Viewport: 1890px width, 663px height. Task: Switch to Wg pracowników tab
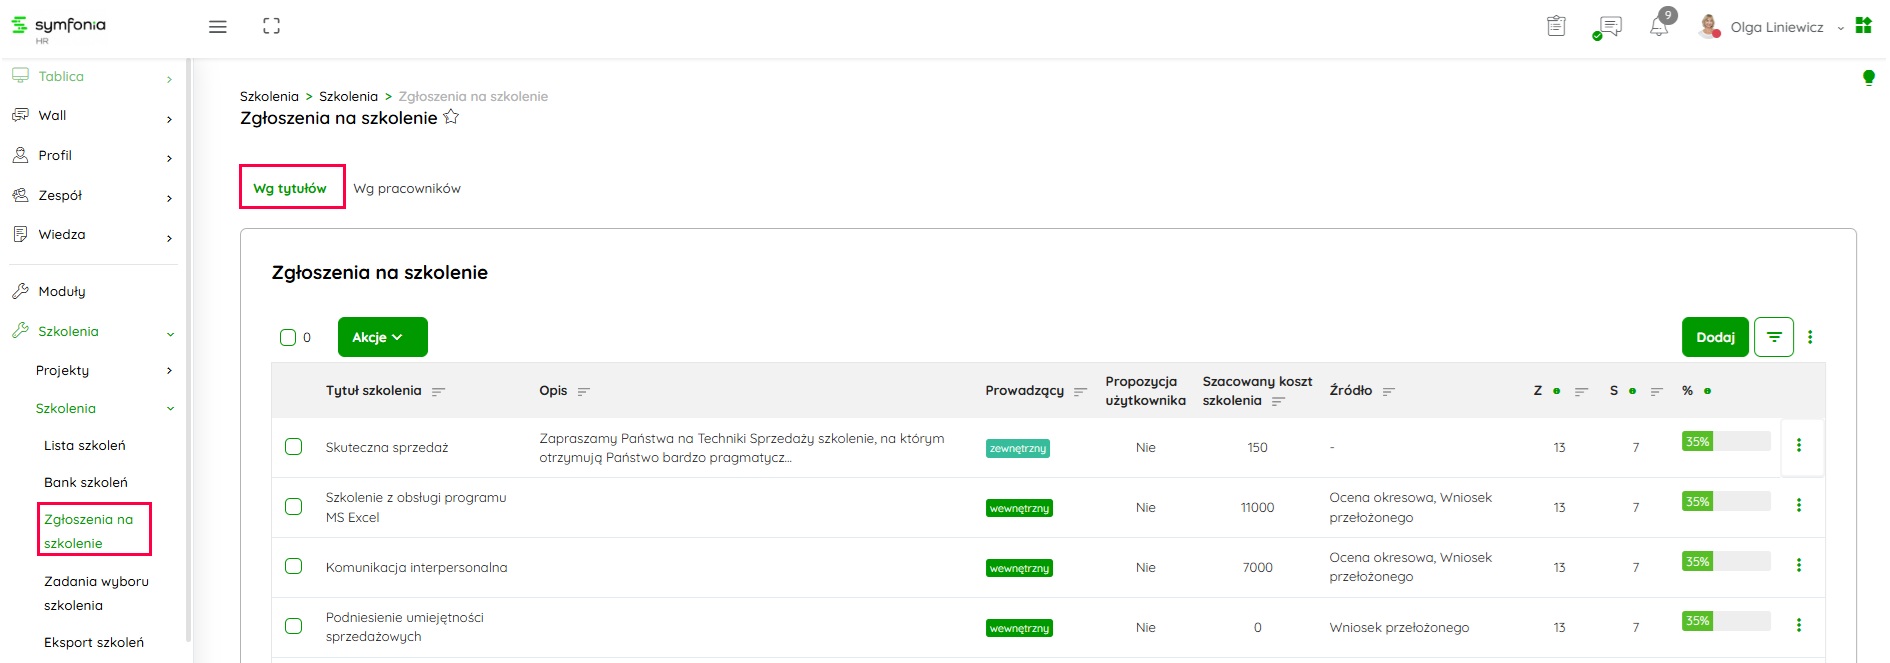pos(407,188)
